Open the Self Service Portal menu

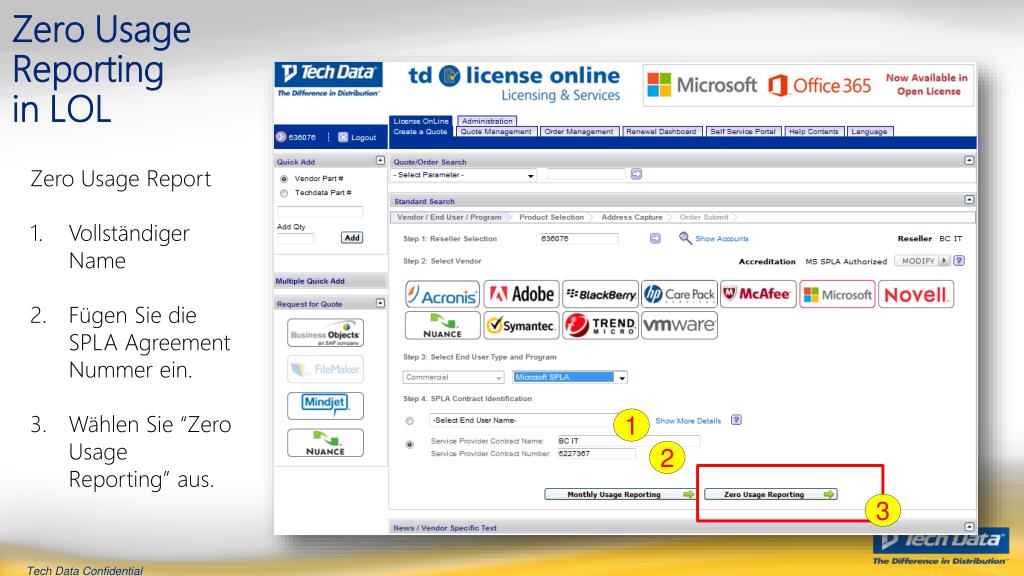743,132
